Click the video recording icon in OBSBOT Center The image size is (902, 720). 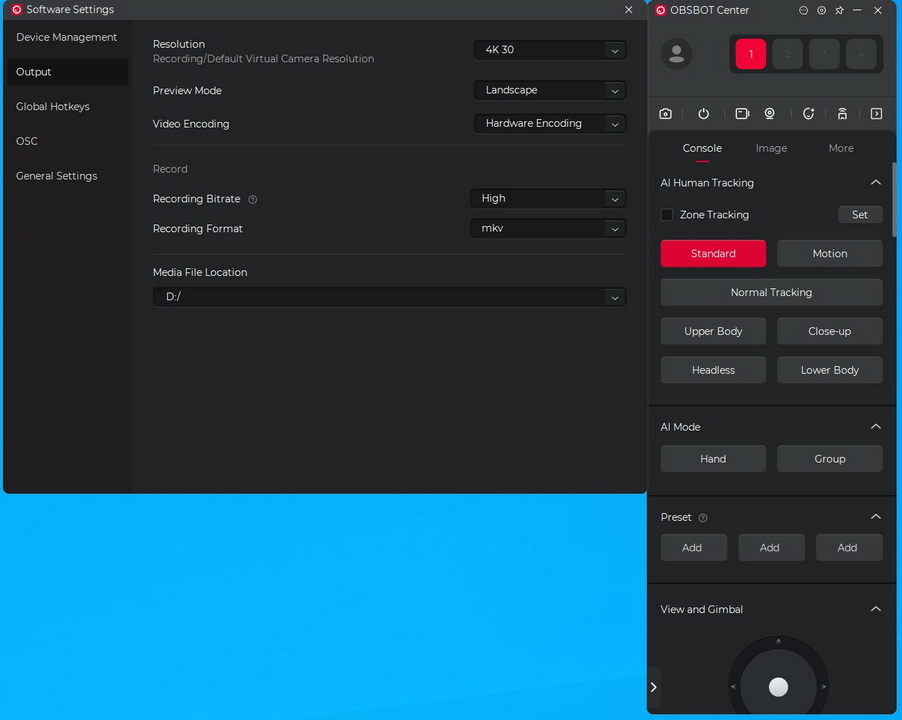point(742,113)
